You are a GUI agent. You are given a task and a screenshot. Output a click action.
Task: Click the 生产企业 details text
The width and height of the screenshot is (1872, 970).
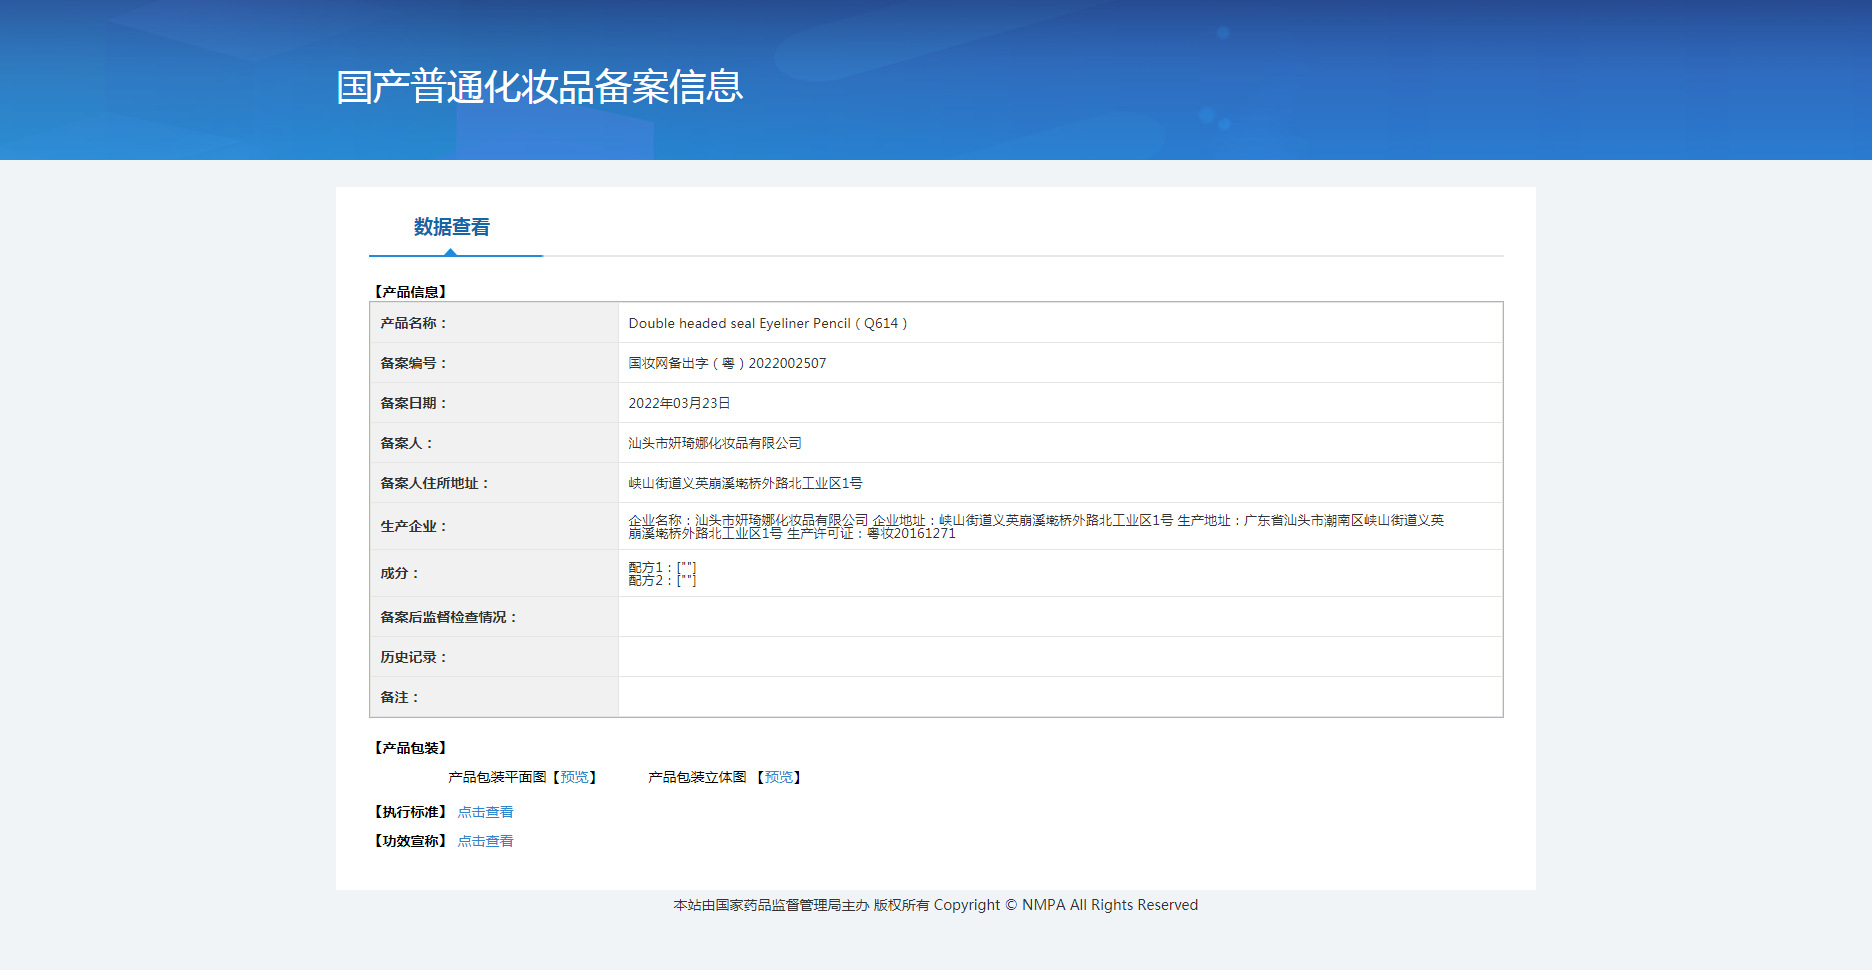pyautogui.click(x=1035, y=526)
